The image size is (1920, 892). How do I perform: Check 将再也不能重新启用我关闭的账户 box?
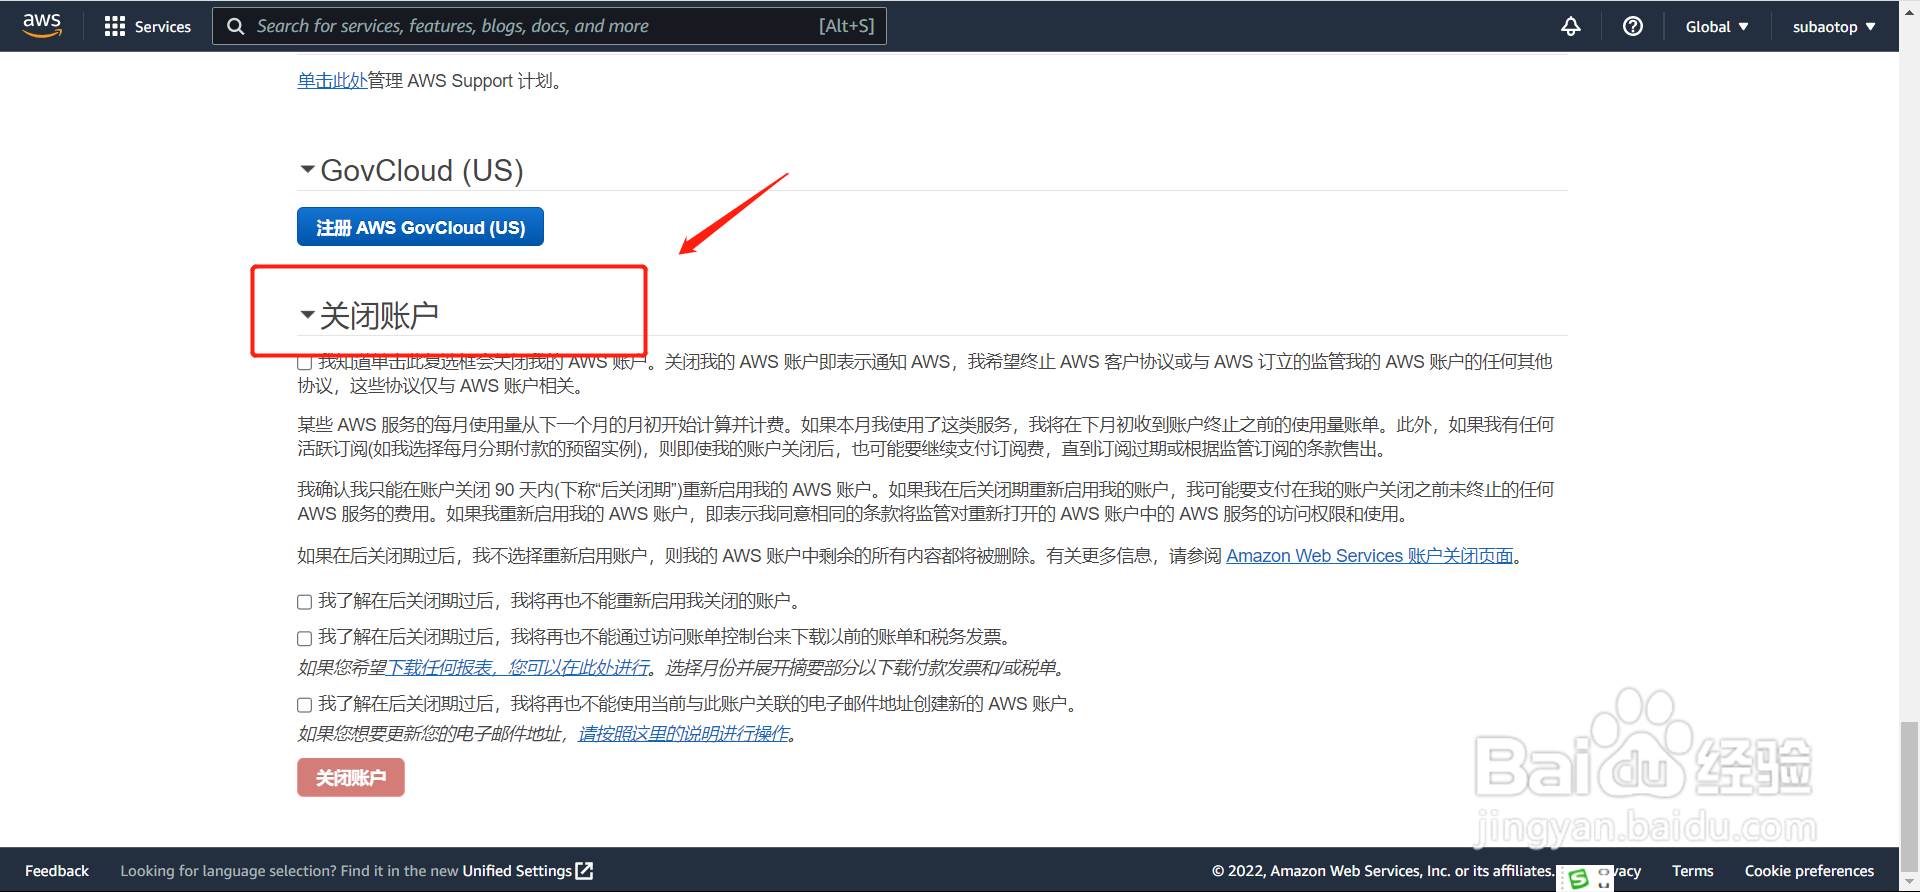click(305, 602)
